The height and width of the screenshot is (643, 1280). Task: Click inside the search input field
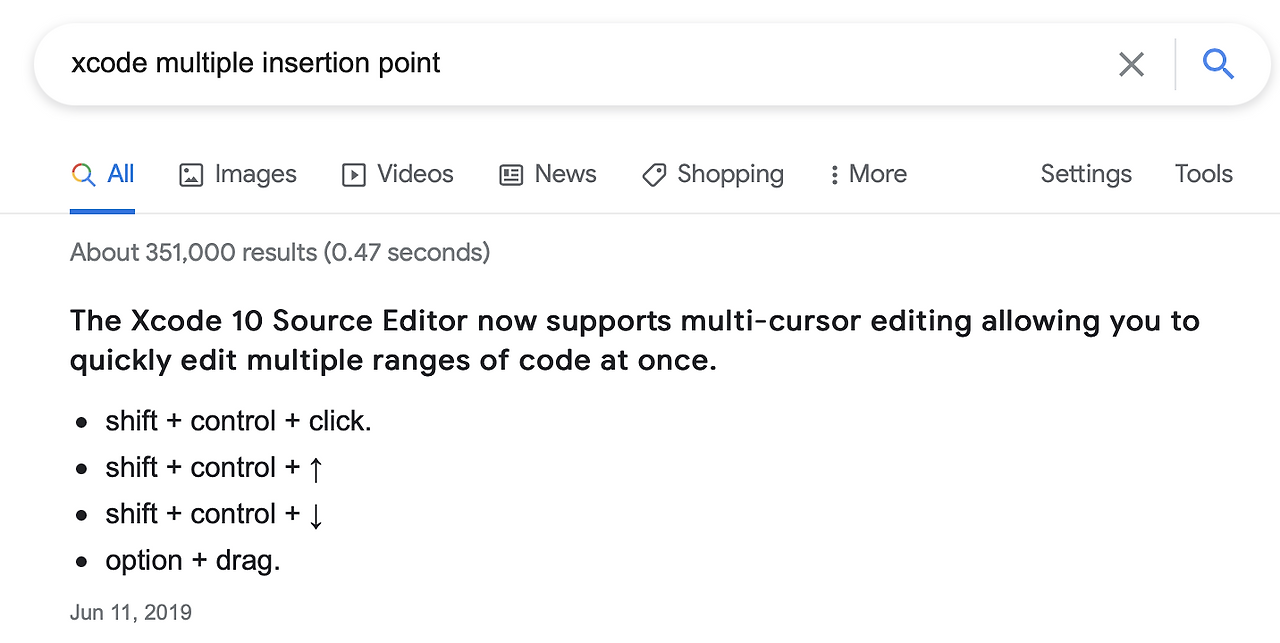(x=400, y=63)
